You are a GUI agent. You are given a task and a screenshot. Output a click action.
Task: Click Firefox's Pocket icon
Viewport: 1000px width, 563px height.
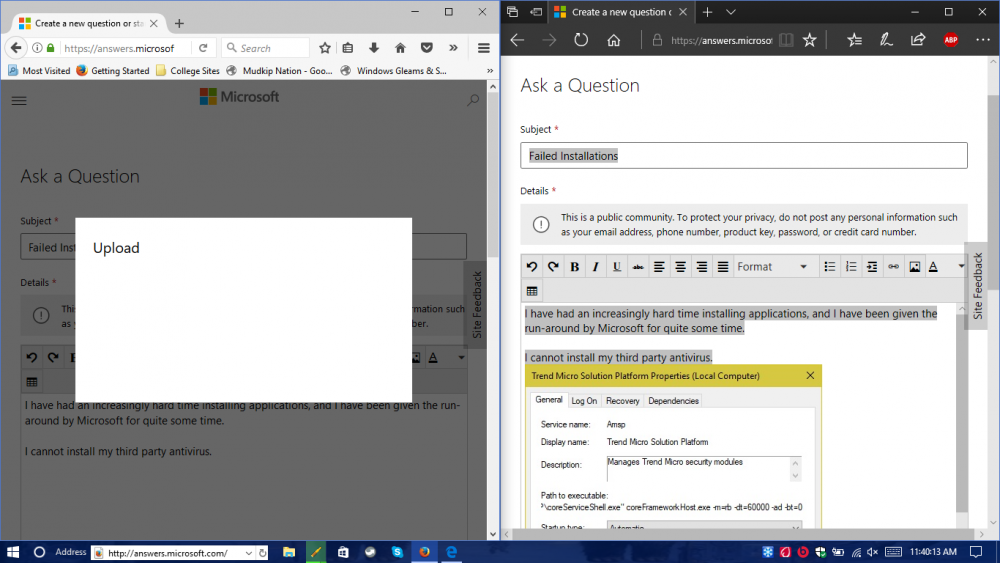[x=426, y=48]
